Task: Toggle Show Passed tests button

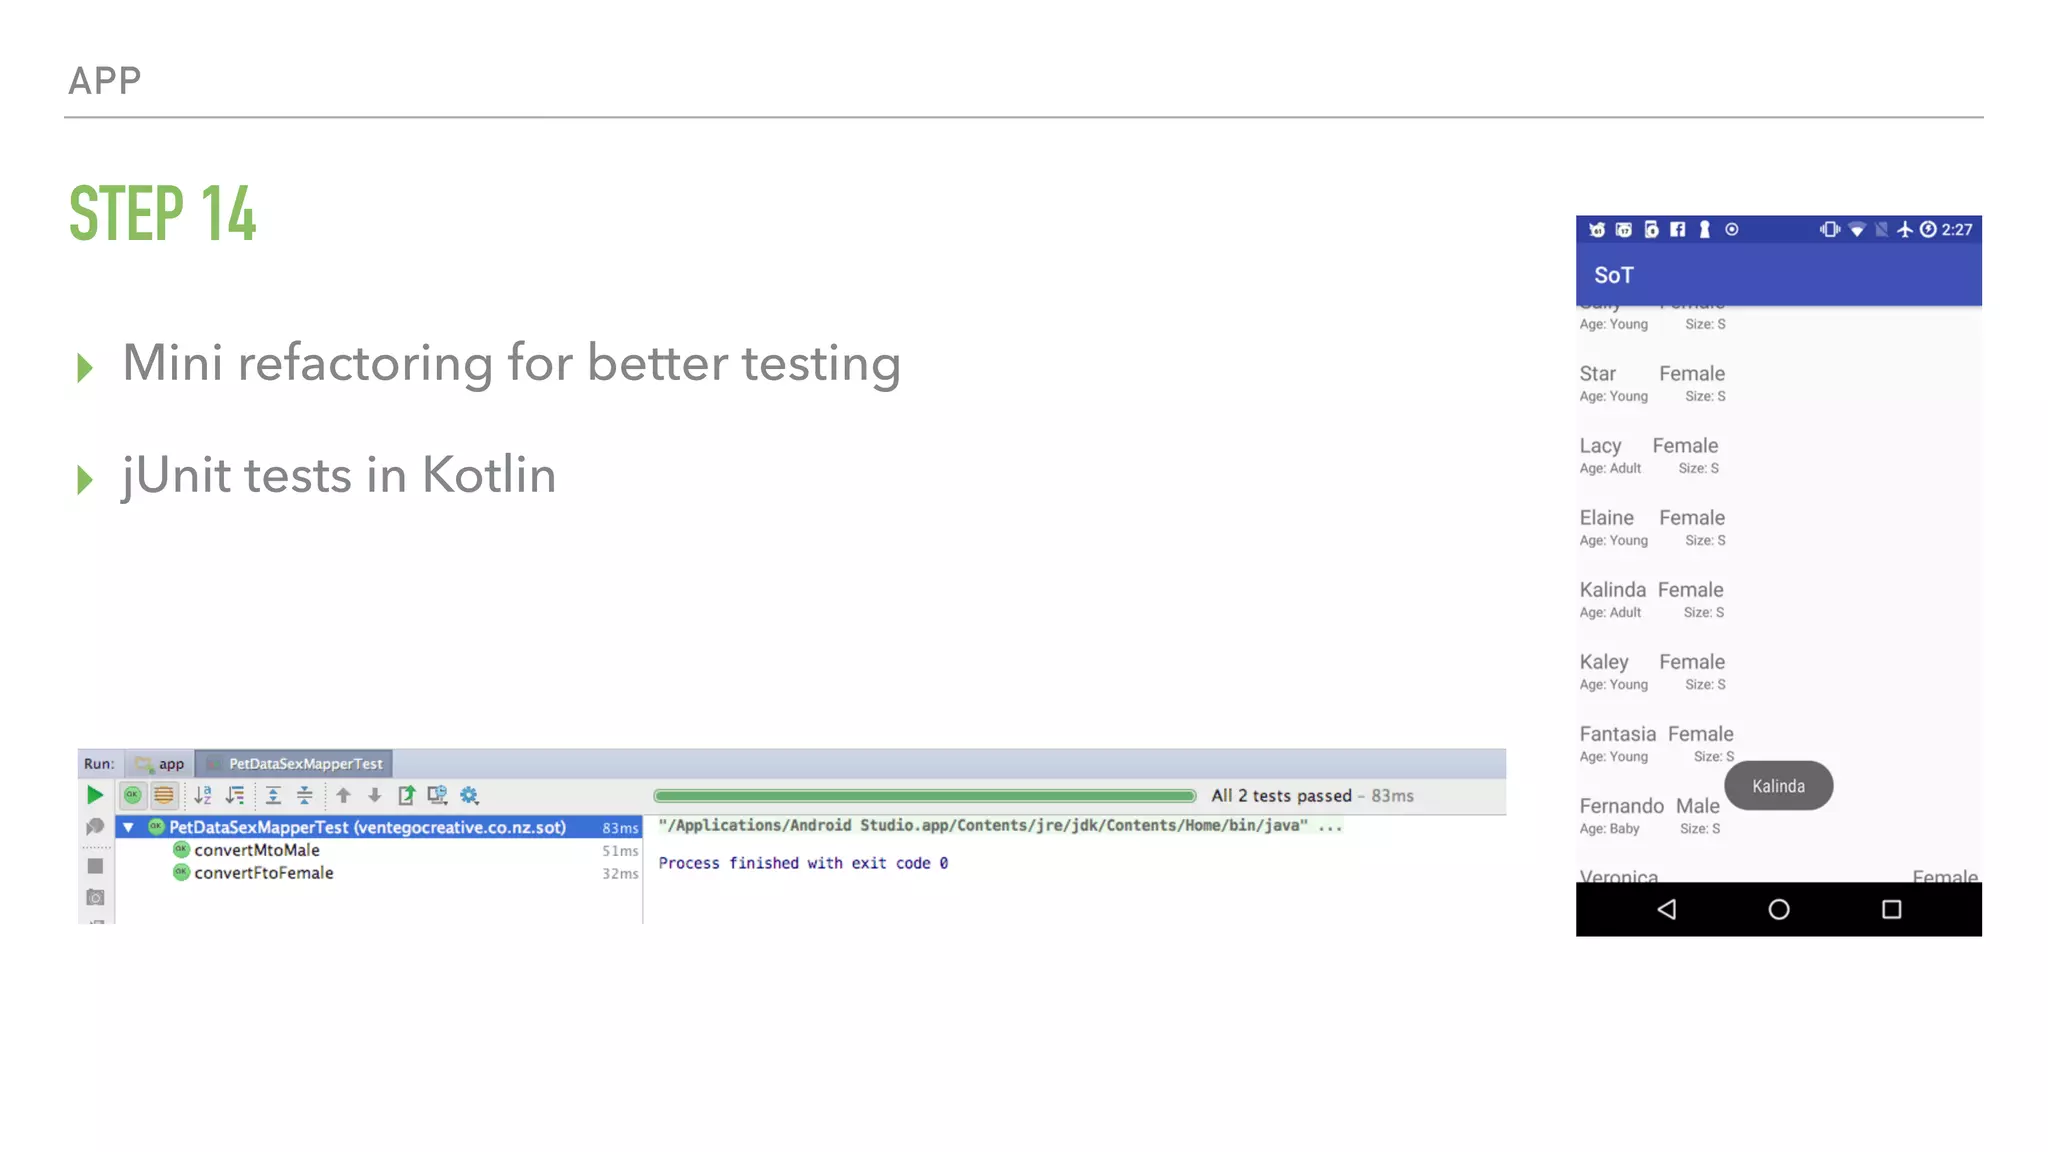Action: [132, 795]
